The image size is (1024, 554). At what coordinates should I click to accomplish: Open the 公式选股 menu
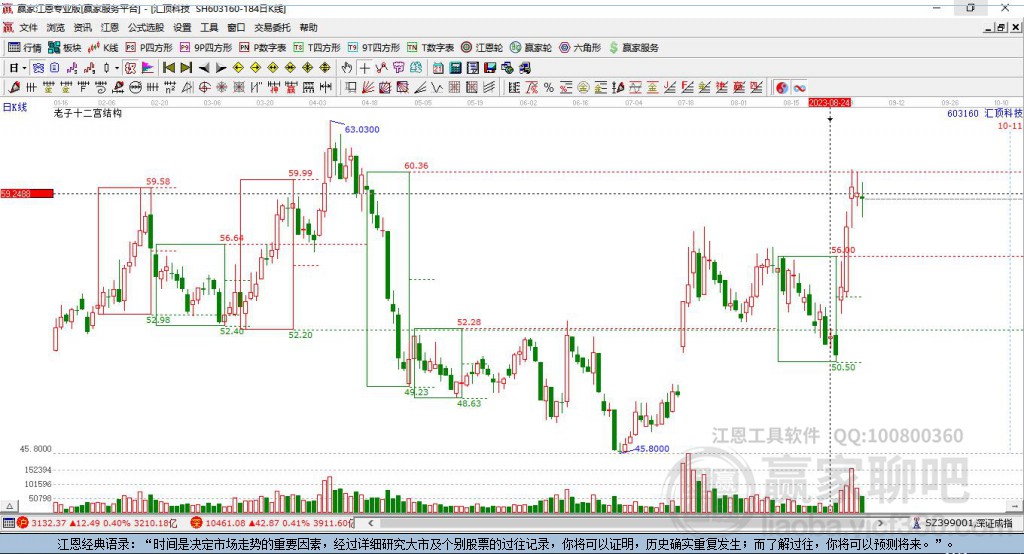[x=146, y=27]
